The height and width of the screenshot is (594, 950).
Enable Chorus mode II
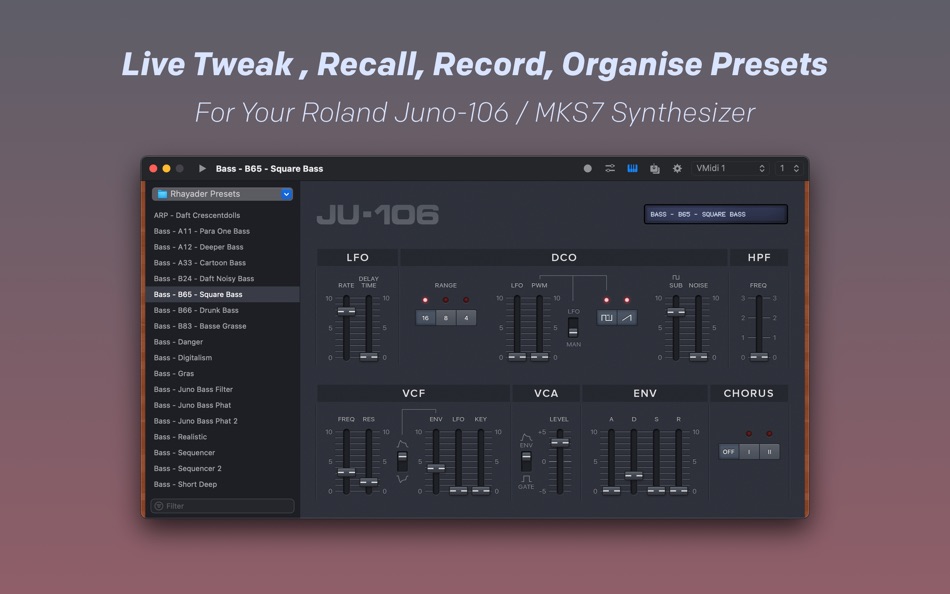(x=768, y=451)
